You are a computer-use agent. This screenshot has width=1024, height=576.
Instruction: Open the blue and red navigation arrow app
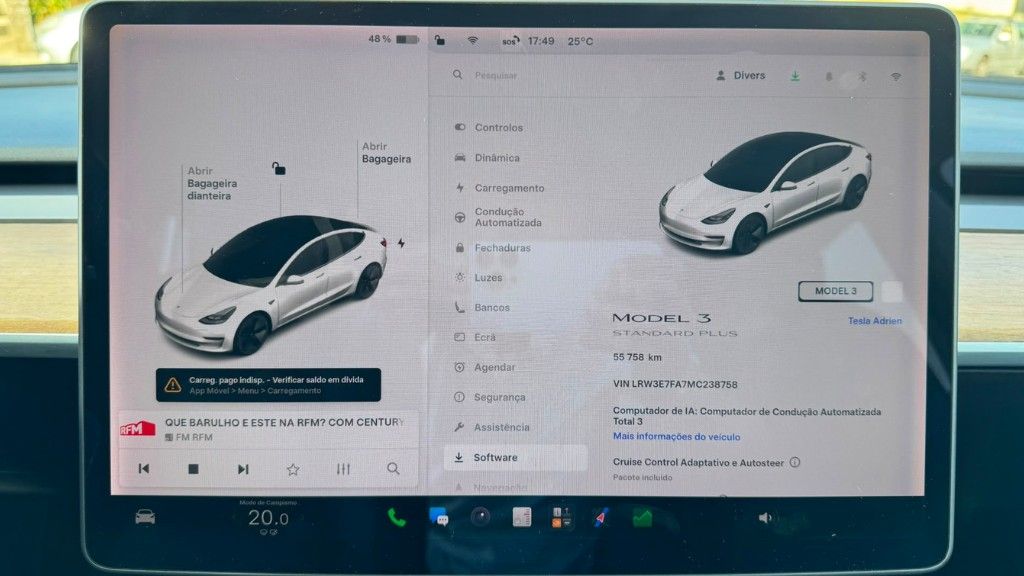[601, 517]
